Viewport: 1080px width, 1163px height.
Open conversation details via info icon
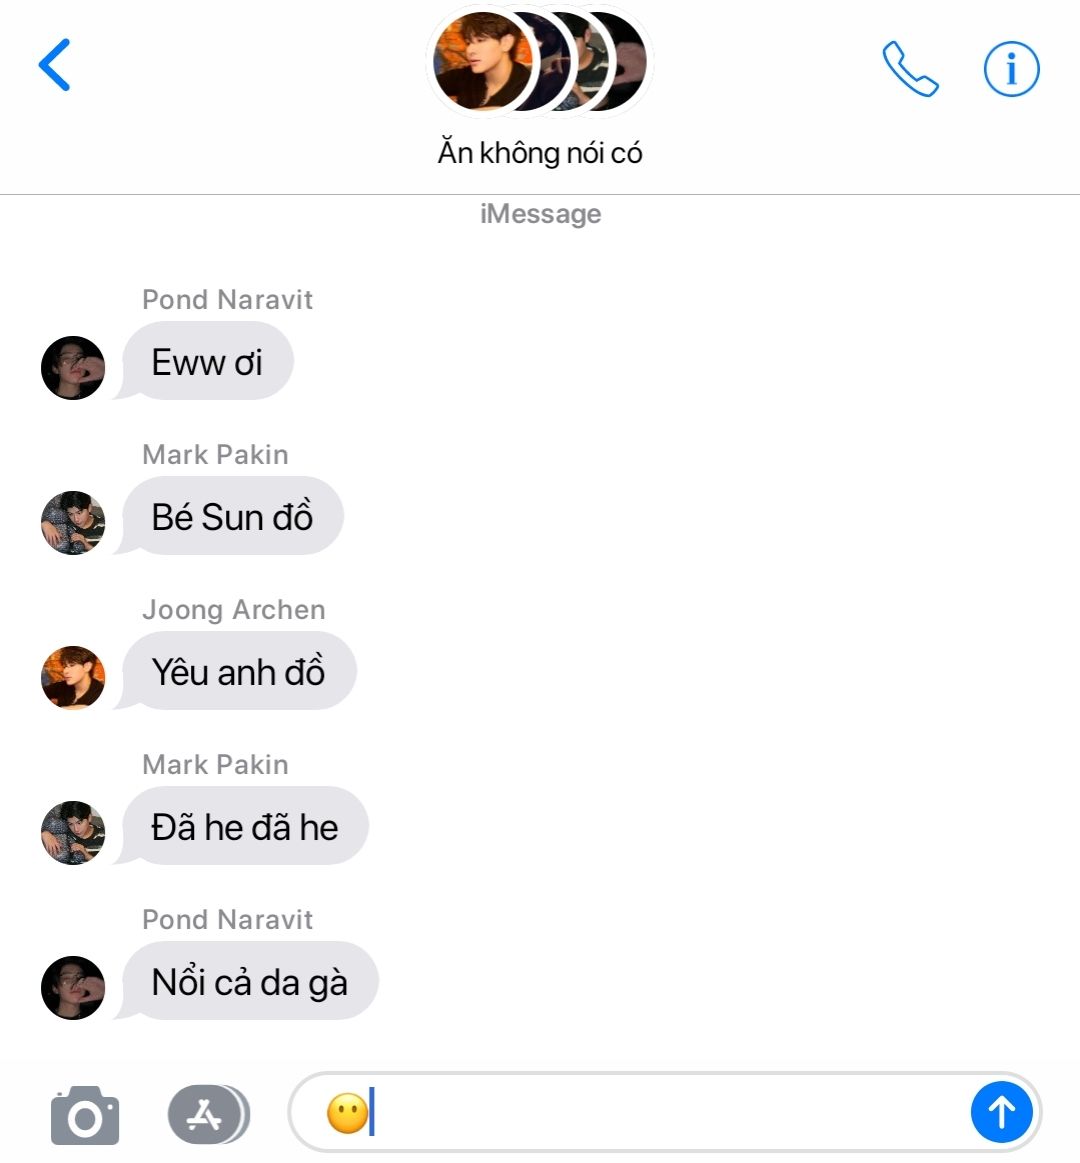[1011, 69]
